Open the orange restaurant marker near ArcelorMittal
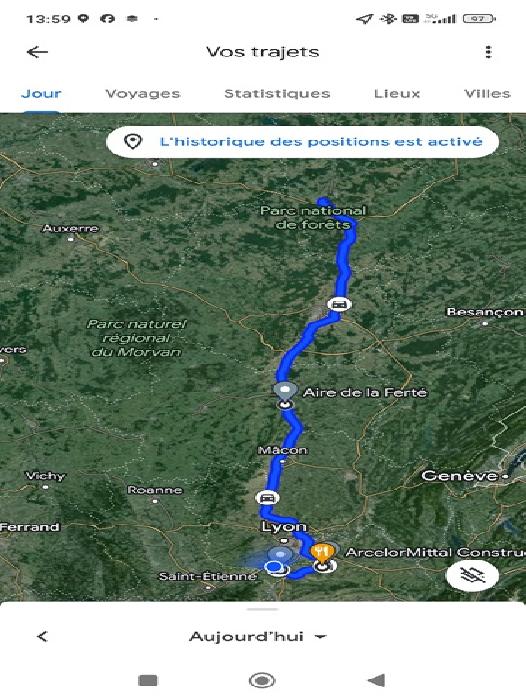Image resolution: width=526 pixels, height=700 pixels. [322, 552]
